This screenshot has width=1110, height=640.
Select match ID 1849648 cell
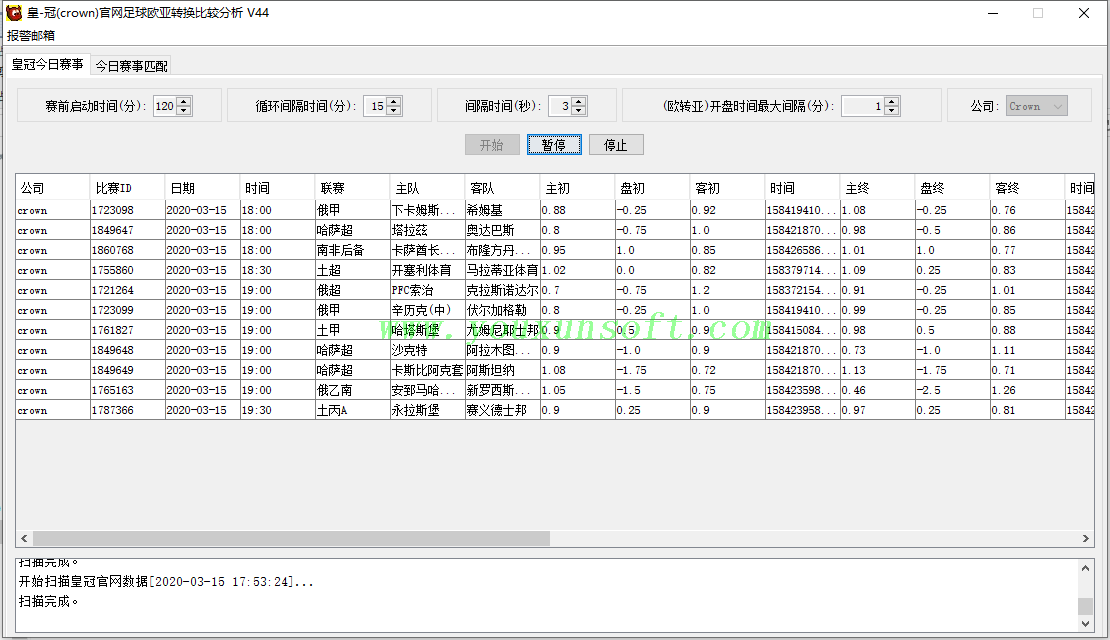(127, 350)
